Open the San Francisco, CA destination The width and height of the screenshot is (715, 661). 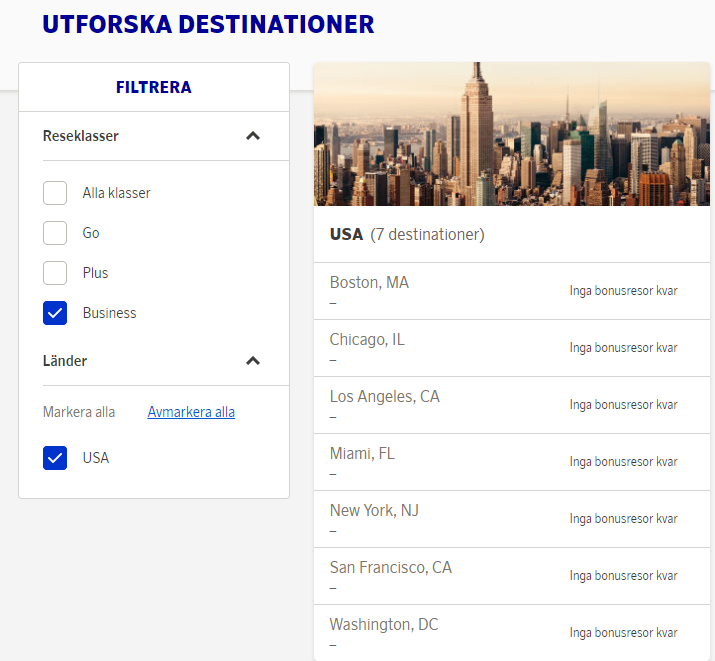coord(390,568)
